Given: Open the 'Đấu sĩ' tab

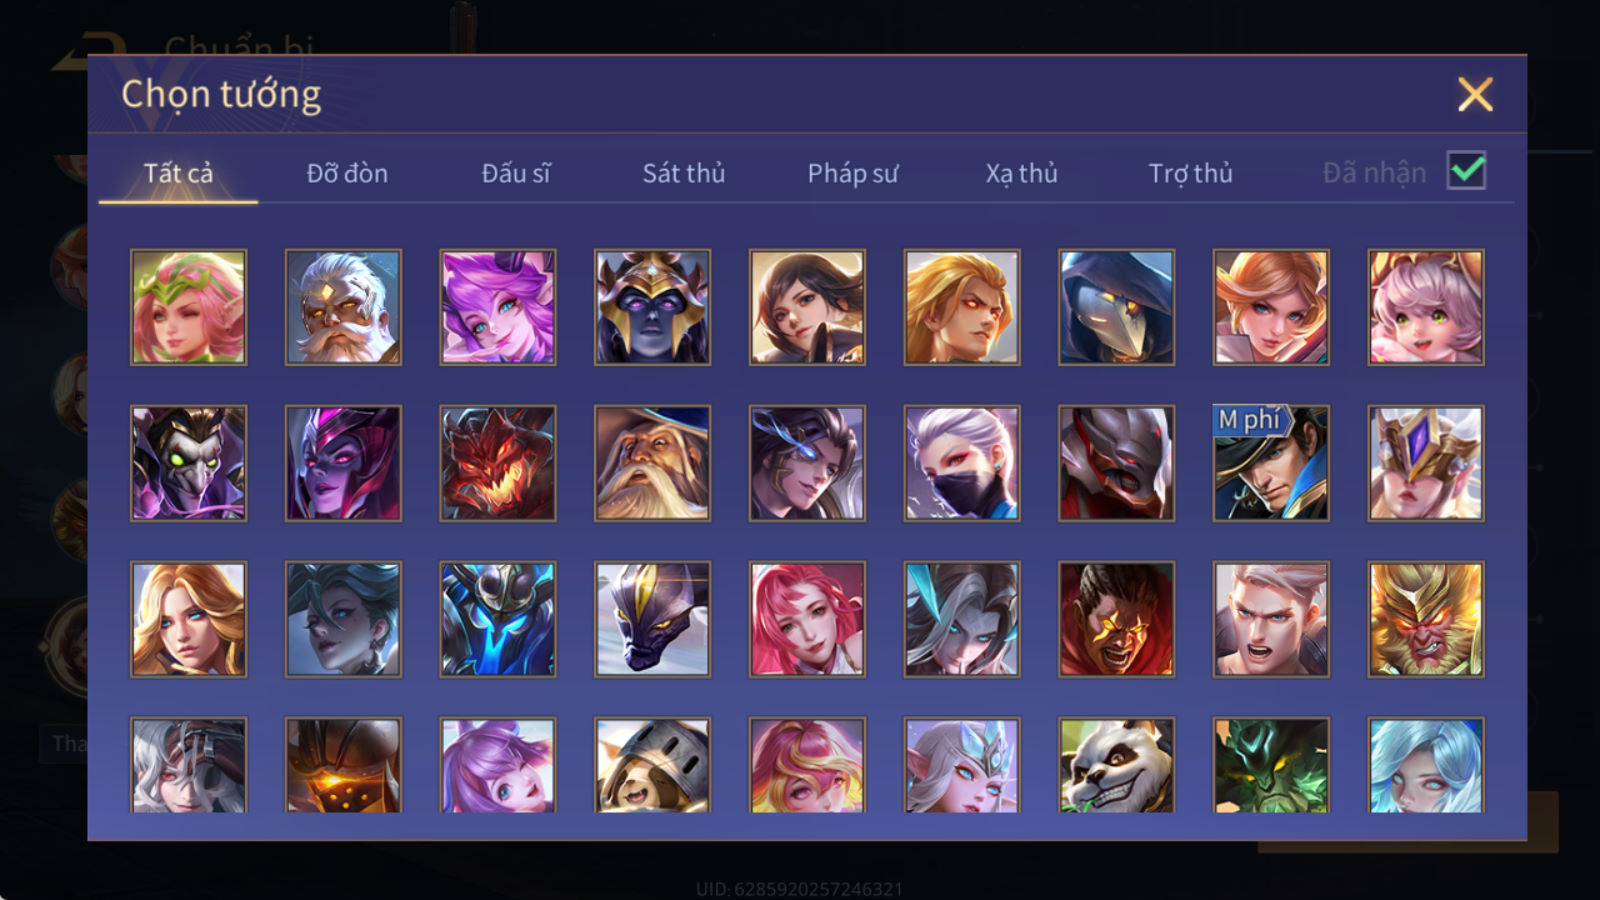Looking at the screenshot, I should point(516,173).
